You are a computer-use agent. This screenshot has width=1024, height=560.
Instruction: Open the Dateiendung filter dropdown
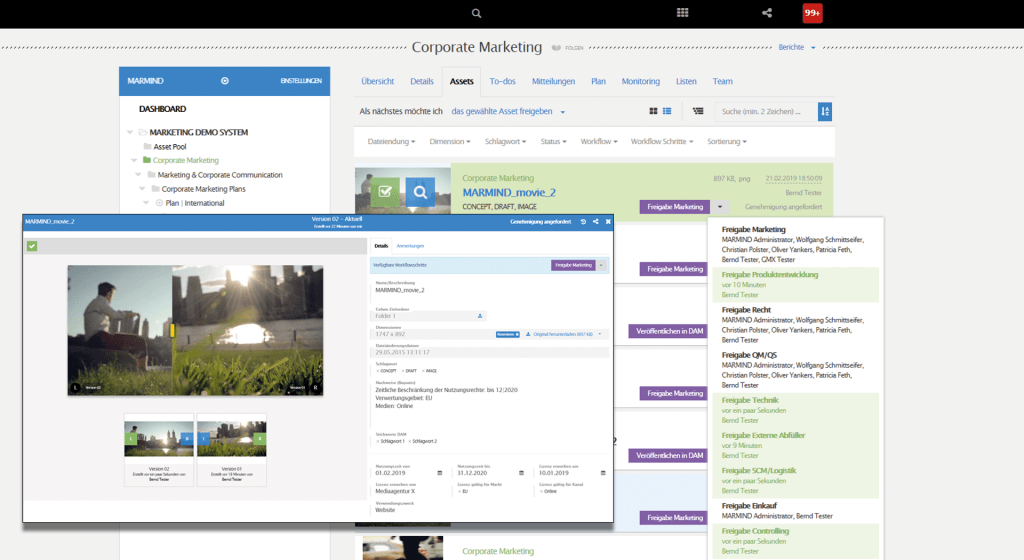point(392,142)
